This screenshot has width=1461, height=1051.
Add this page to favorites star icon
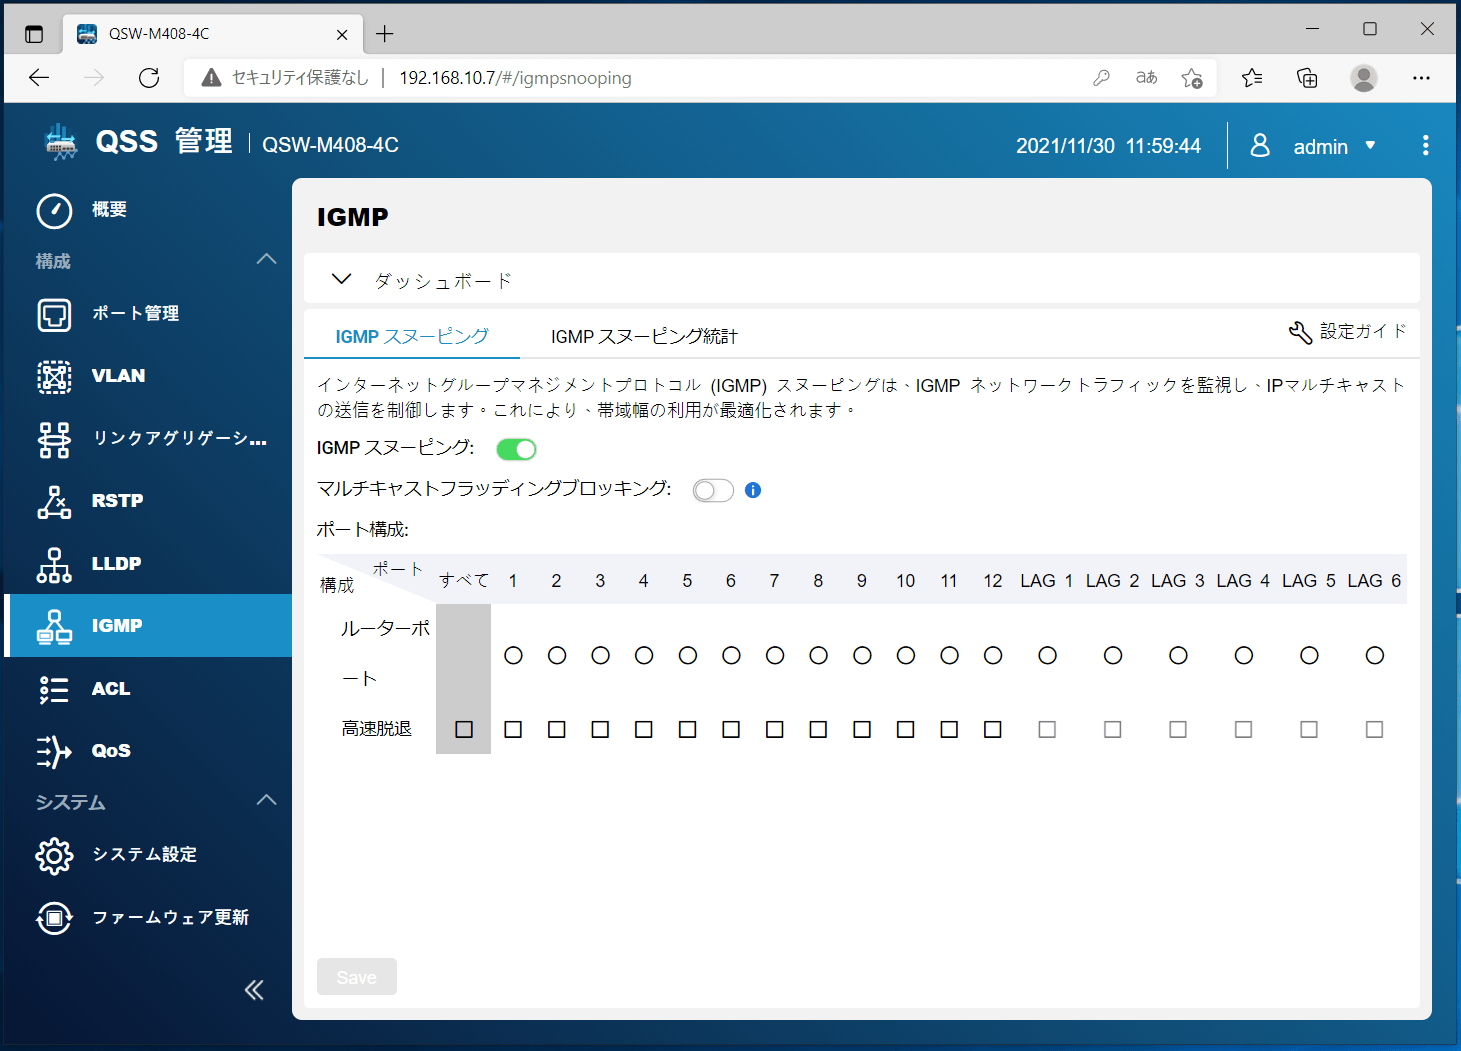1192,78
